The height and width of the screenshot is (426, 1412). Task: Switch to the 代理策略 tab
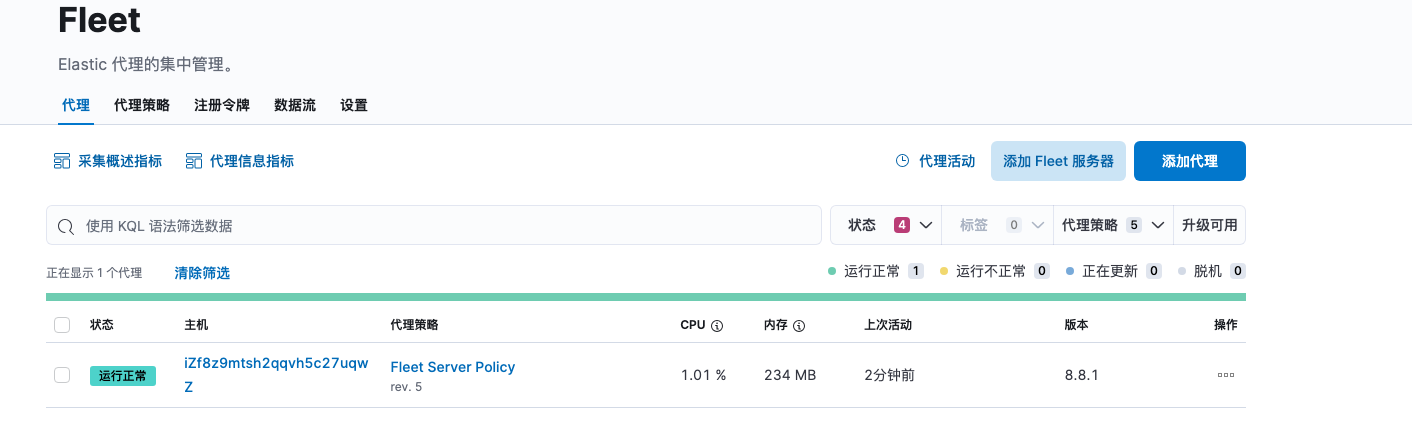[x=142, y=105]
